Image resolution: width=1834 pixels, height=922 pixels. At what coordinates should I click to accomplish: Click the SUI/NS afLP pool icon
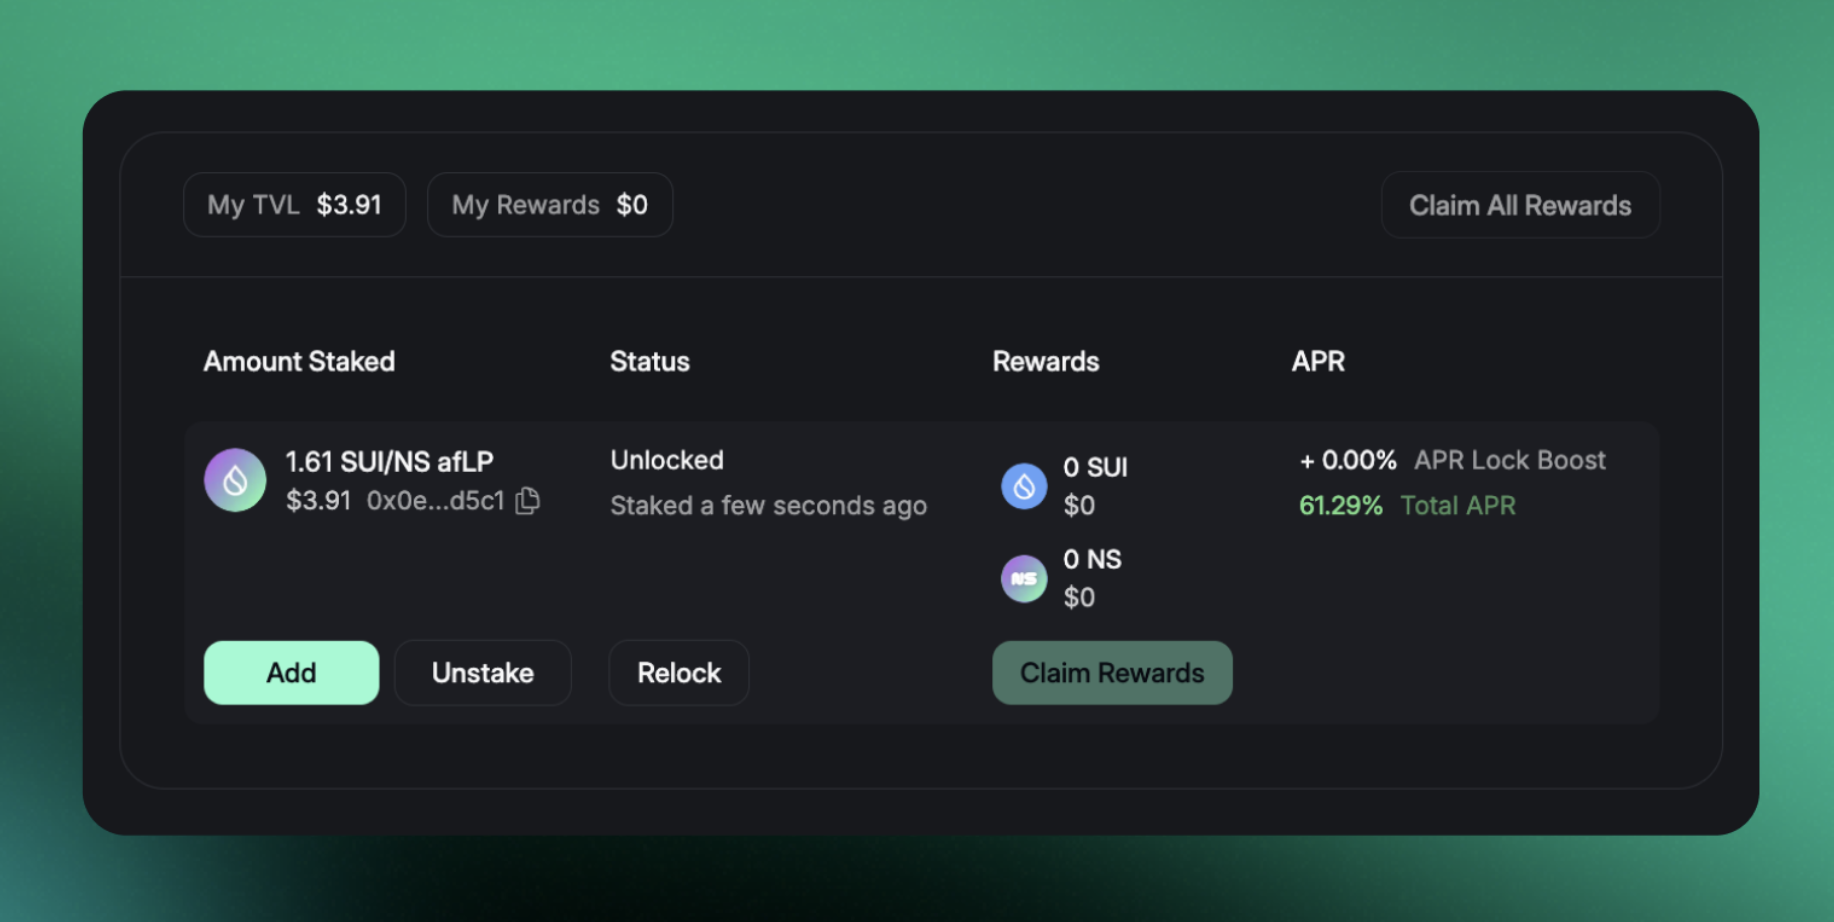click(x=235, y=480)
